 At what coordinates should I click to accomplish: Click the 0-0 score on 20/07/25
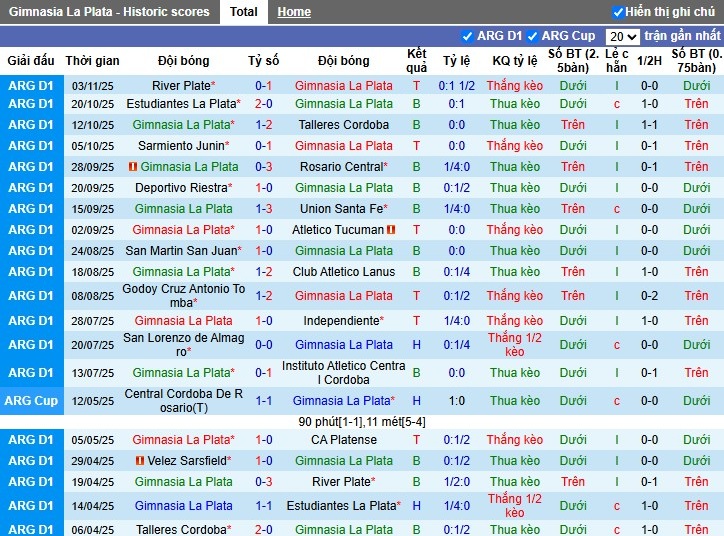(264, 345)
